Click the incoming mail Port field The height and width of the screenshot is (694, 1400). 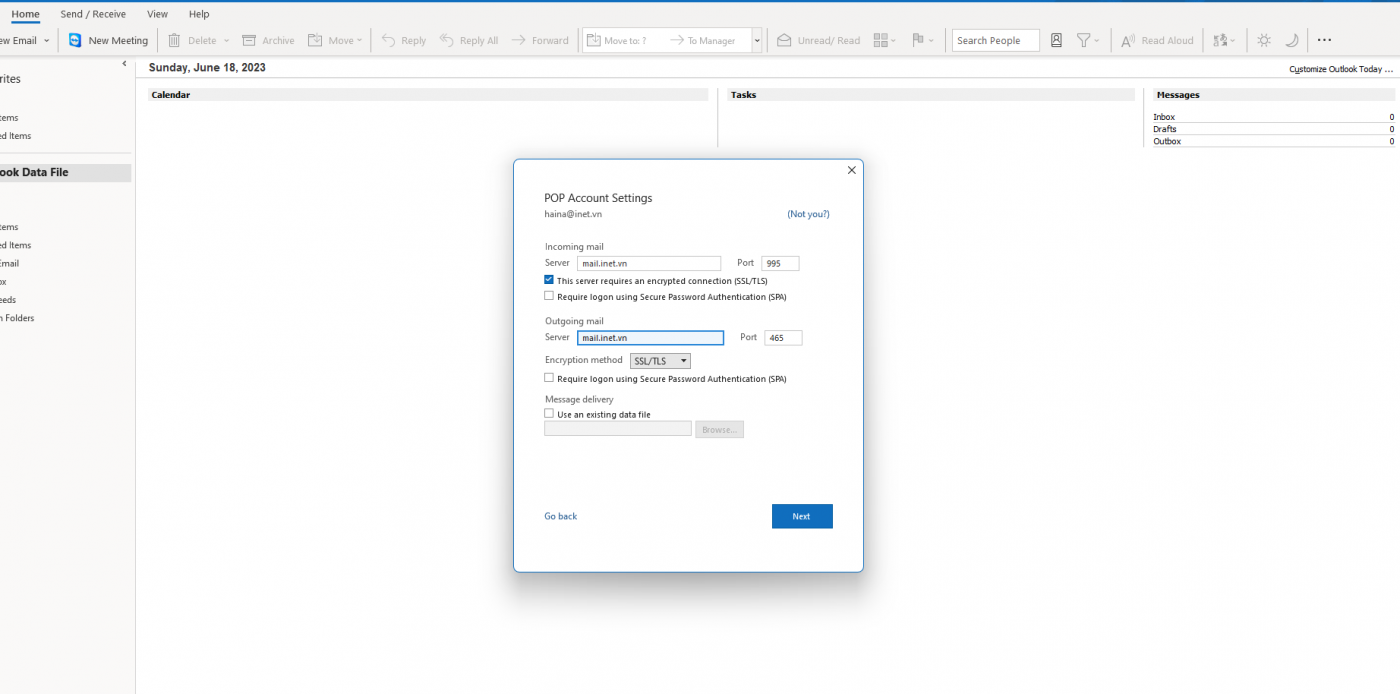[780, 264]
